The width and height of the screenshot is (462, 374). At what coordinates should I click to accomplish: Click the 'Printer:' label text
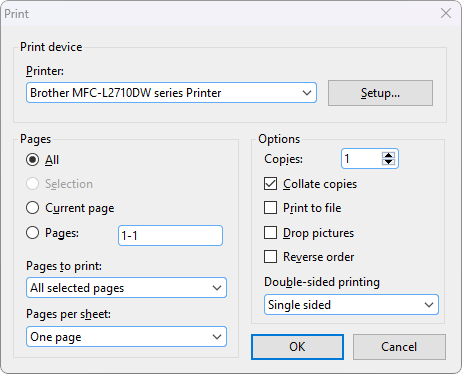point(45,71)
